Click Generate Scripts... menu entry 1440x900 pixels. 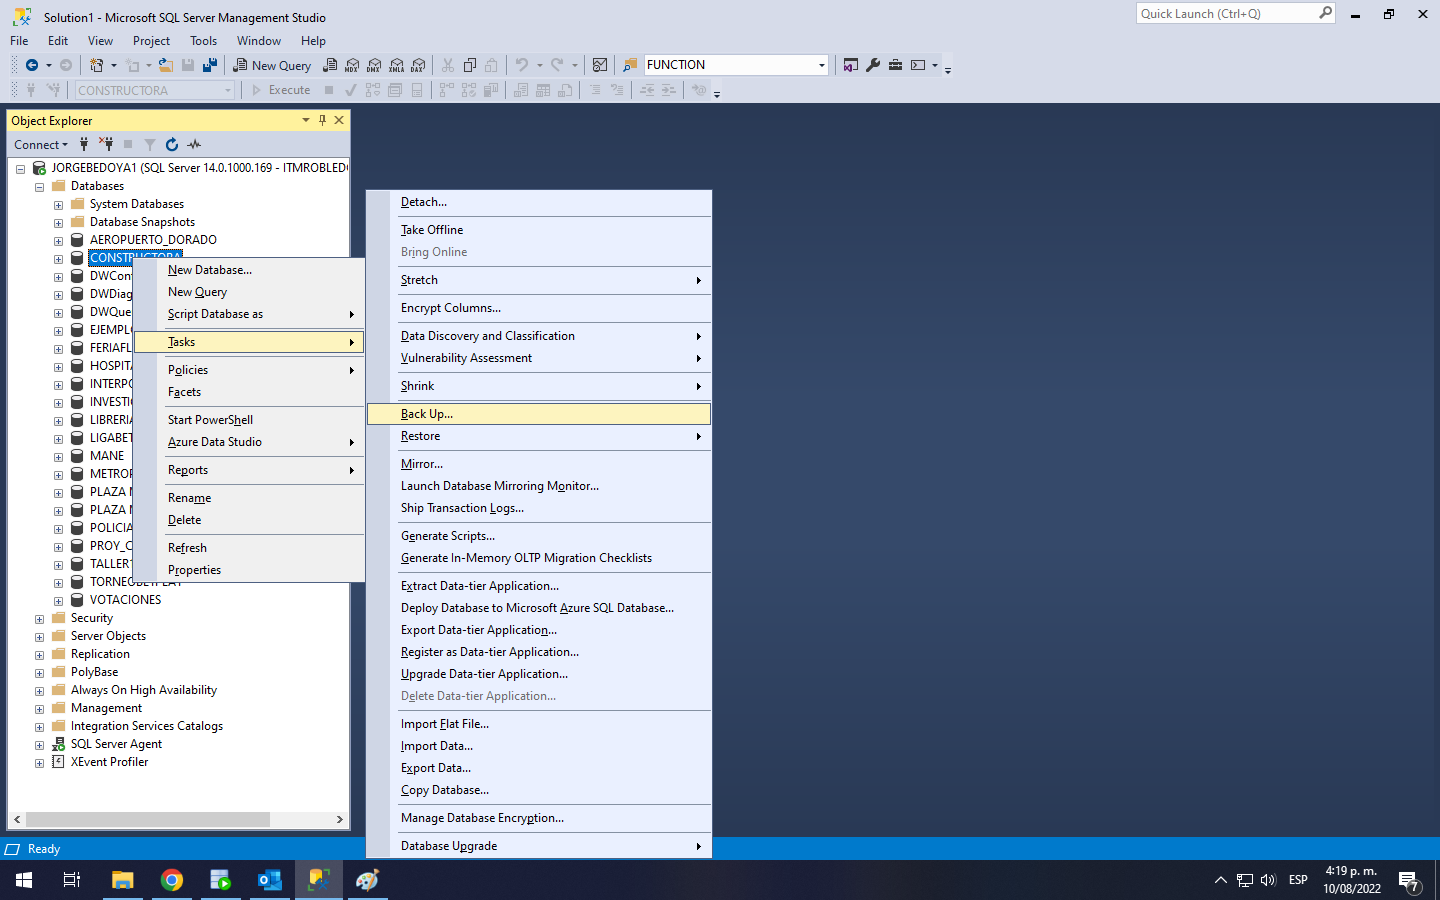point(539,536)
